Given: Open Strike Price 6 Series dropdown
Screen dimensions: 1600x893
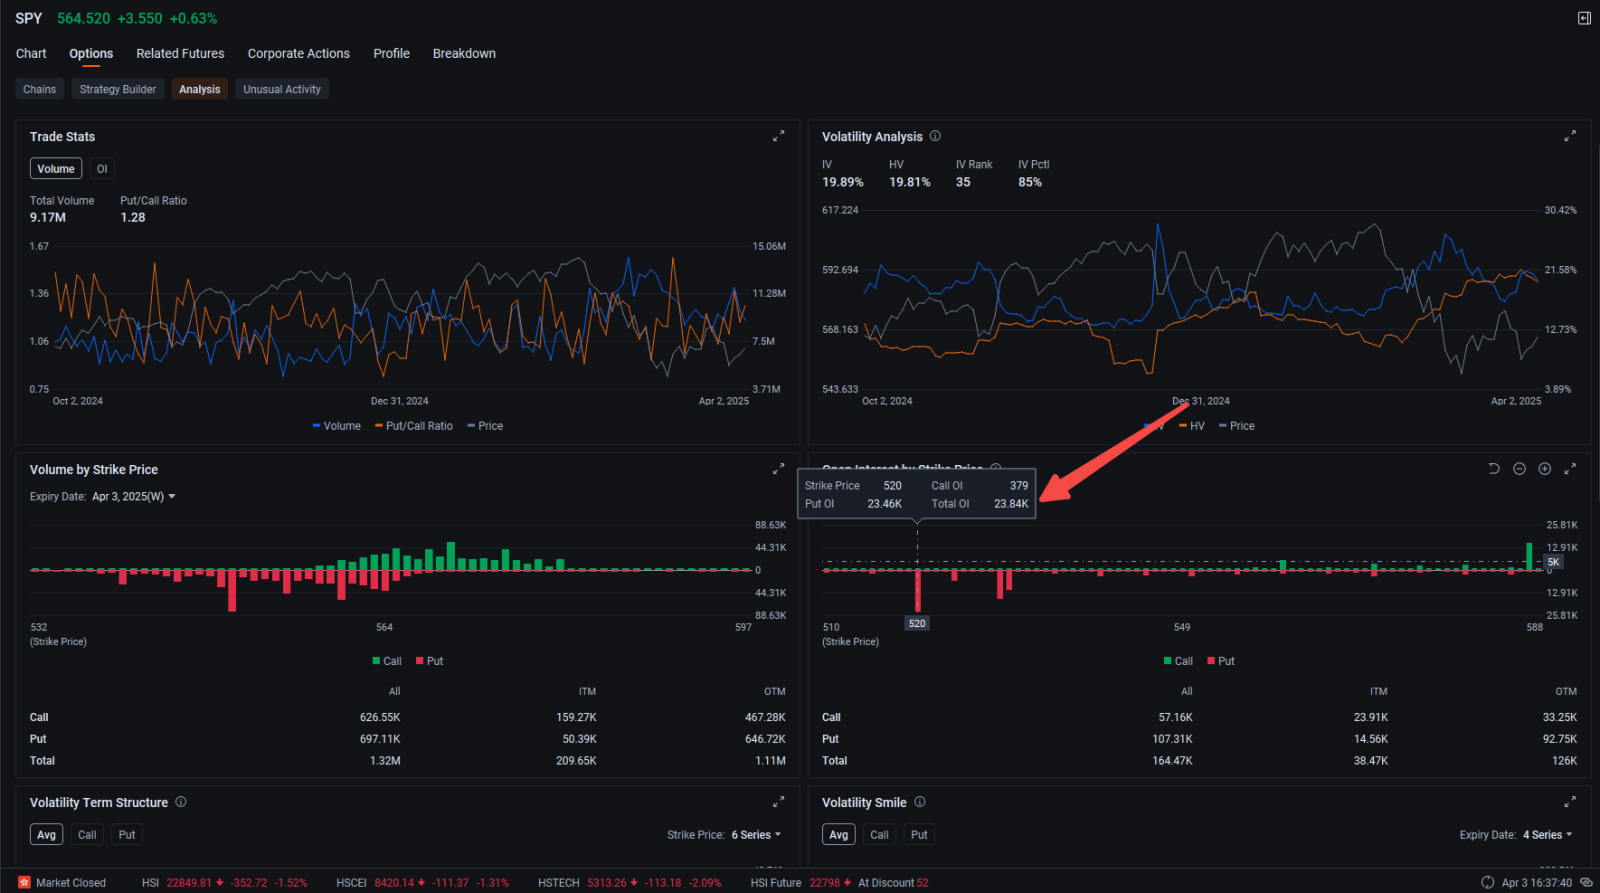Looking at the screenshot, I should coord(756,835).
